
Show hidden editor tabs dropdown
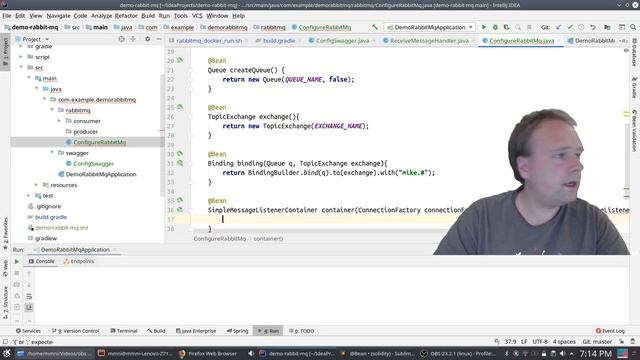click(x=624, y=41)
